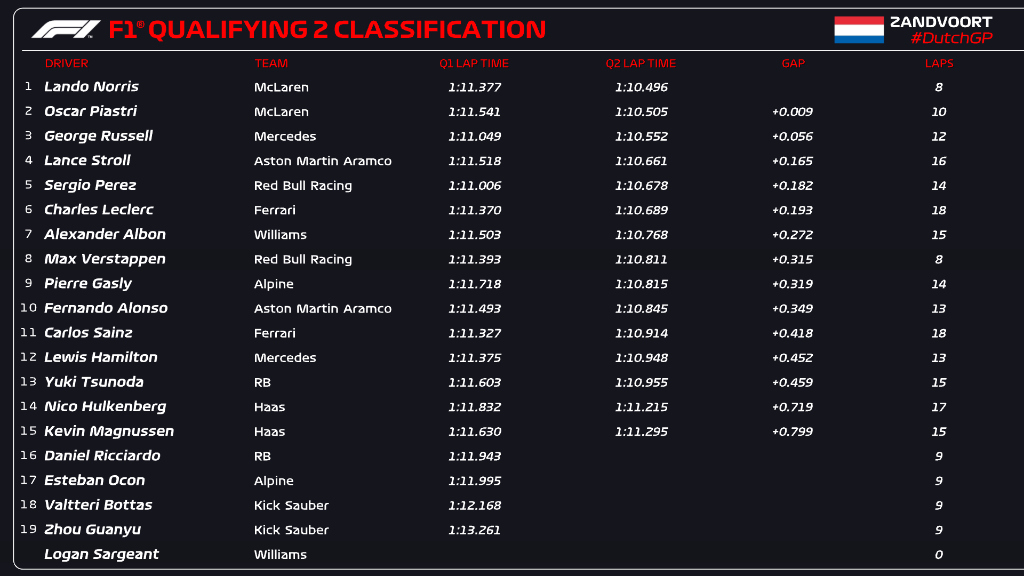Click Aston Martin Aramco for Lance Stroll
Image resolution: width=1024 pixels, height=576 pixels.
pos(323,161)
